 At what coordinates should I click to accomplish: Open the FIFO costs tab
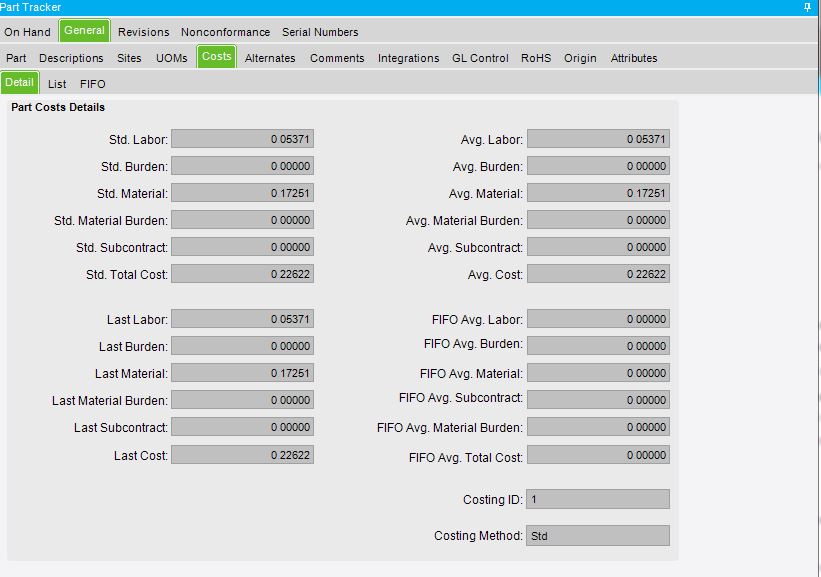click(x=93, y=84)
